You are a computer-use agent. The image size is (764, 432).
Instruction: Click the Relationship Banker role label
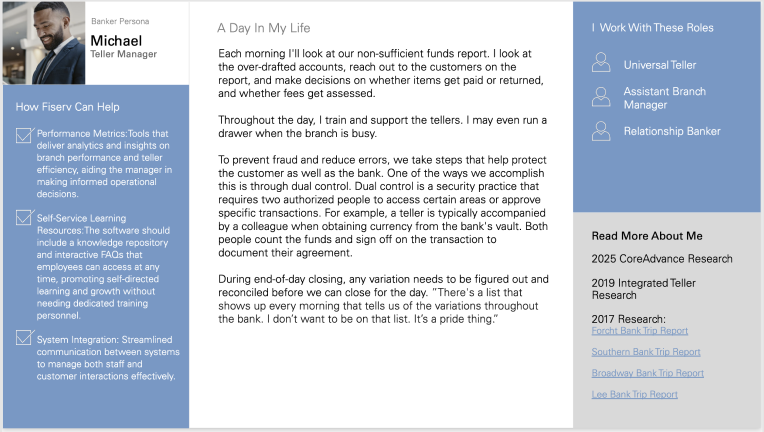(672, 131)
